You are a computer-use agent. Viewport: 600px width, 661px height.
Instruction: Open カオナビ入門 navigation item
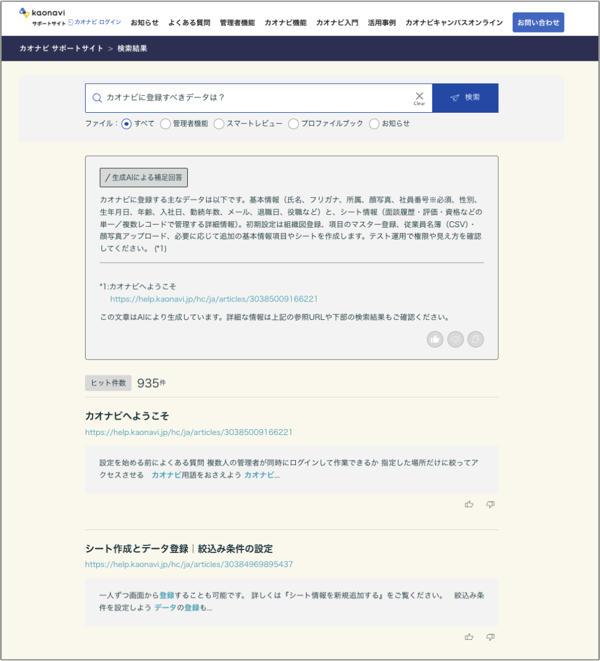pyautogui.click(x=337, y=23)
